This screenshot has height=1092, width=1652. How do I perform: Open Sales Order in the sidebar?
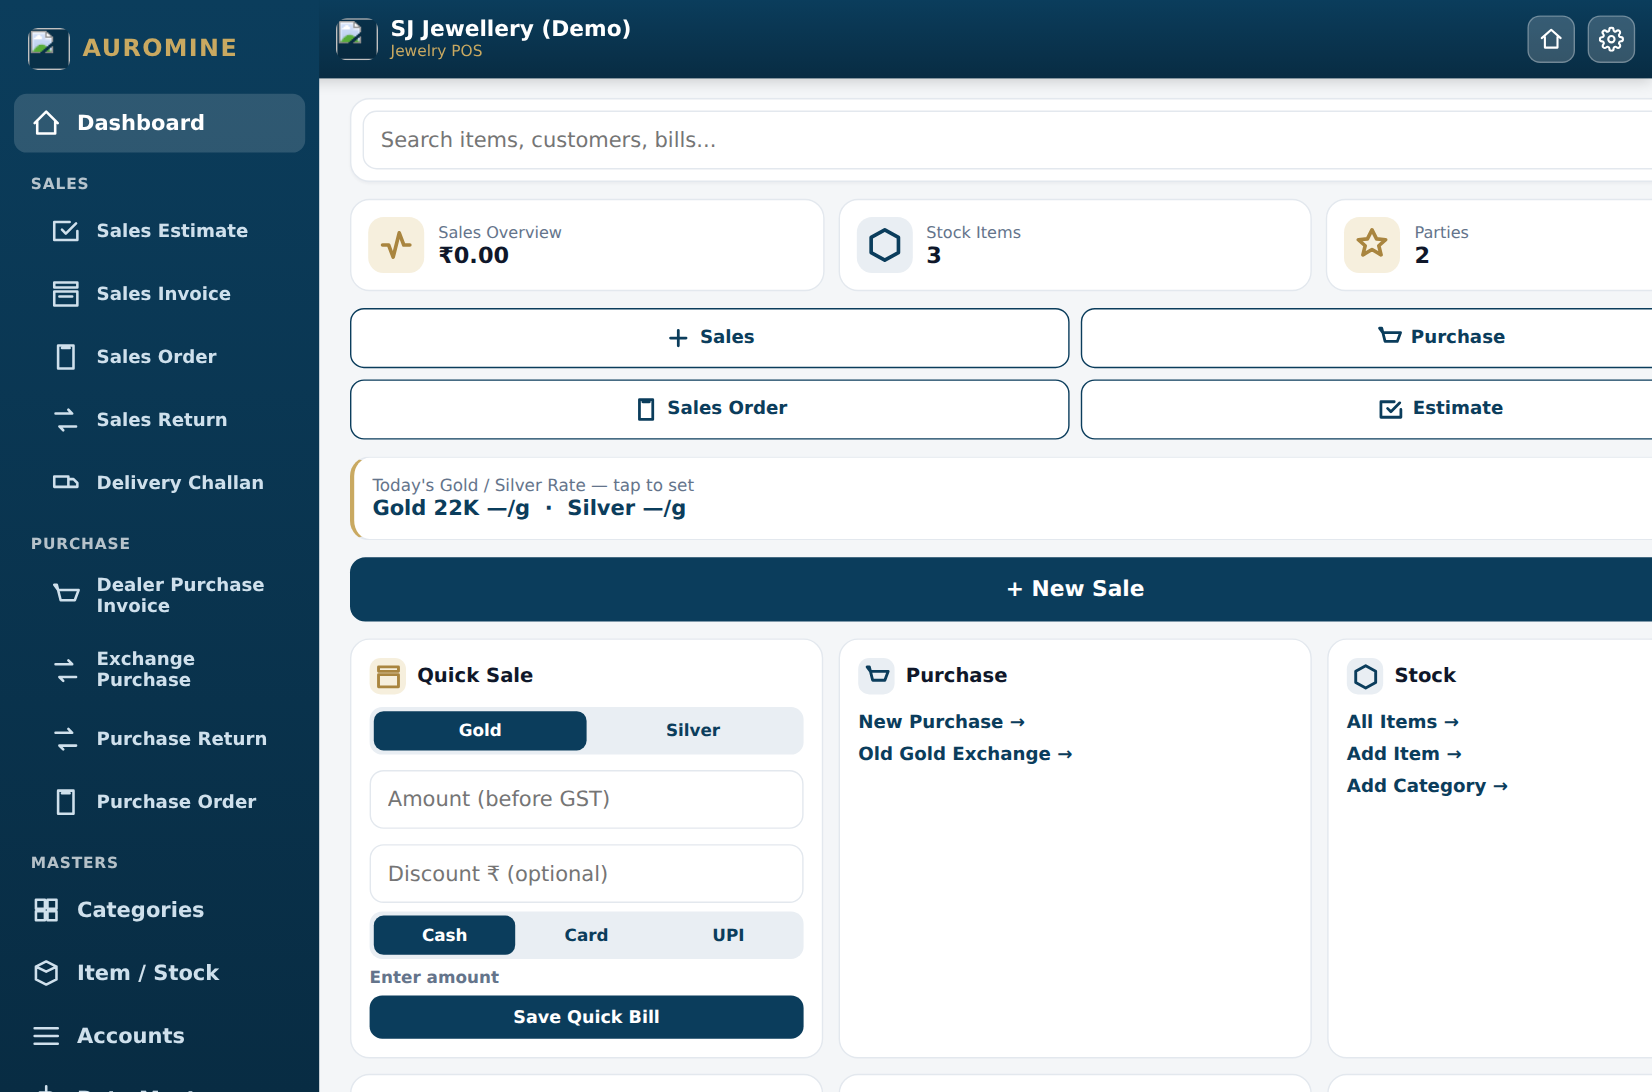[160, 357]
